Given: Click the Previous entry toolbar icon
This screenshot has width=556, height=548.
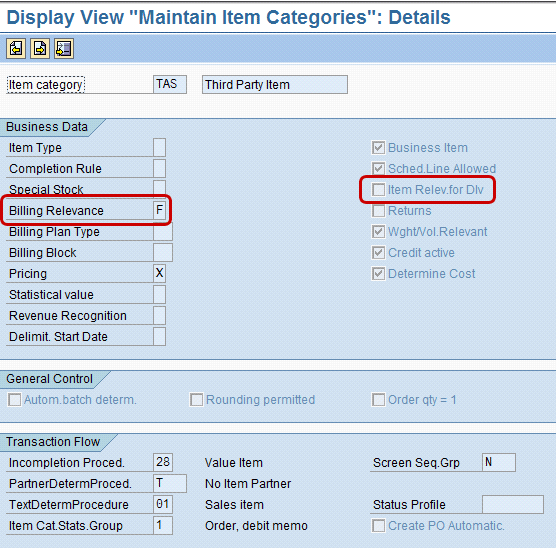Looking at the screenshot, I should [x=16, y=49].
